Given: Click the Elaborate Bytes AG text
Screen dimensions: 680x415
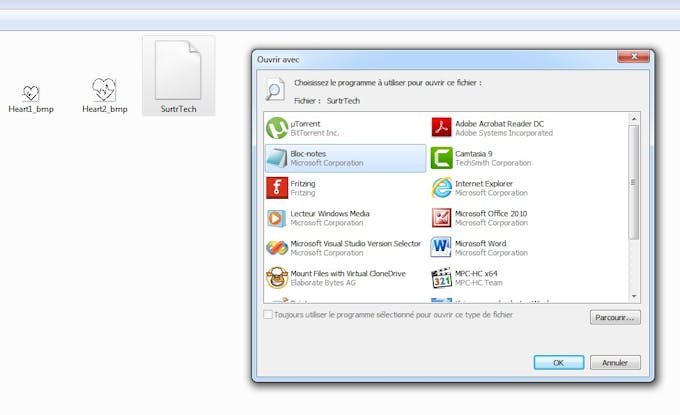Looking at the screenshot, I should (x=323, y=283).
